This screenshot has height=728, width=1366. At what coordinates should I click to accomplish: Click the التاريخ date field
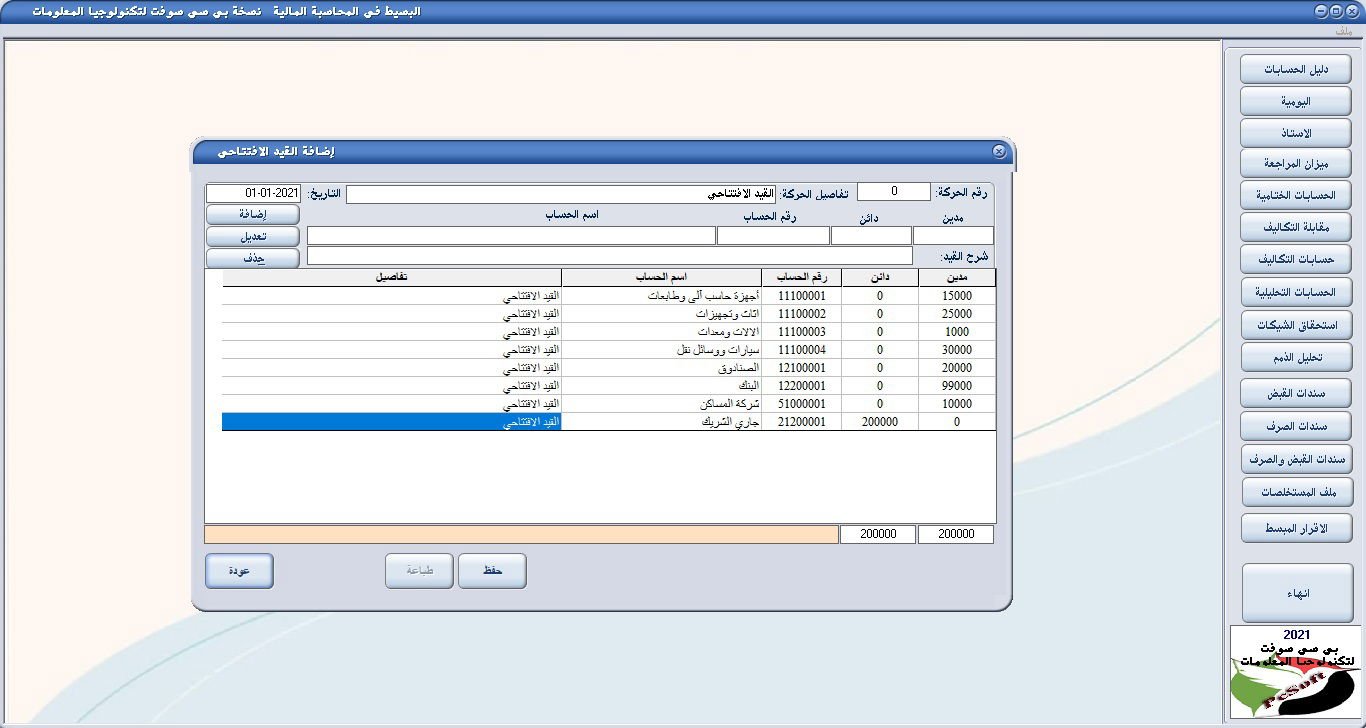(253, 193)
